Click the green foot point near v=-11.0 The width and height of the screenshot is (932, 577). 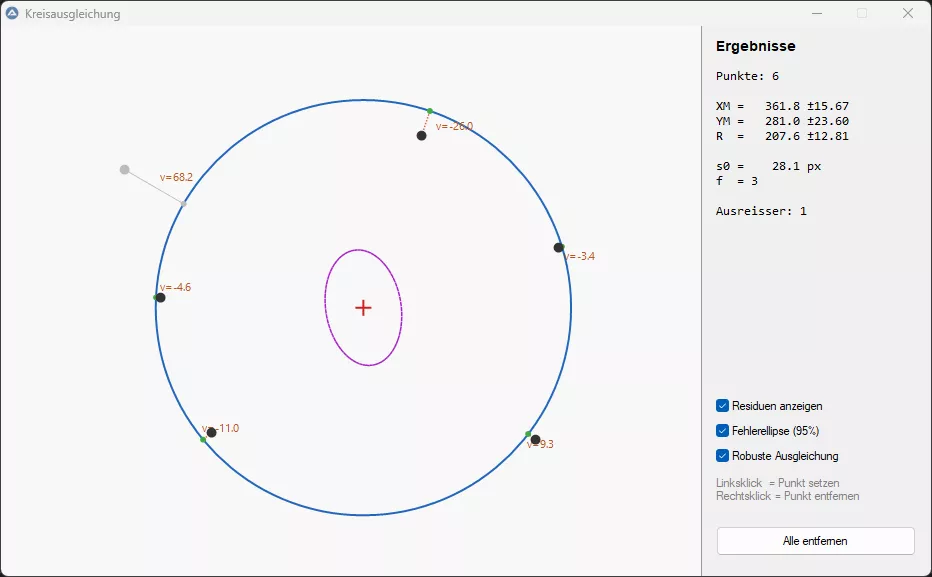(203, 439)
